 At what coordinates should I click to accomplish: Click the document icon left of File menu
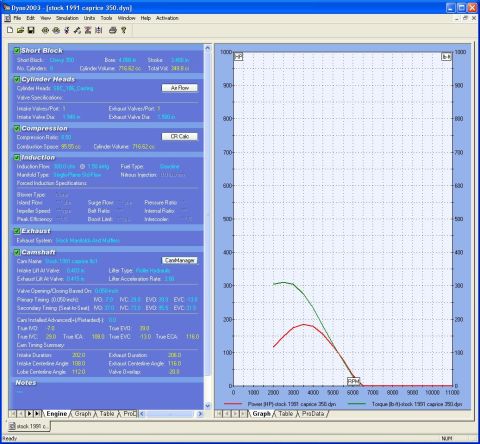point(8,18)
